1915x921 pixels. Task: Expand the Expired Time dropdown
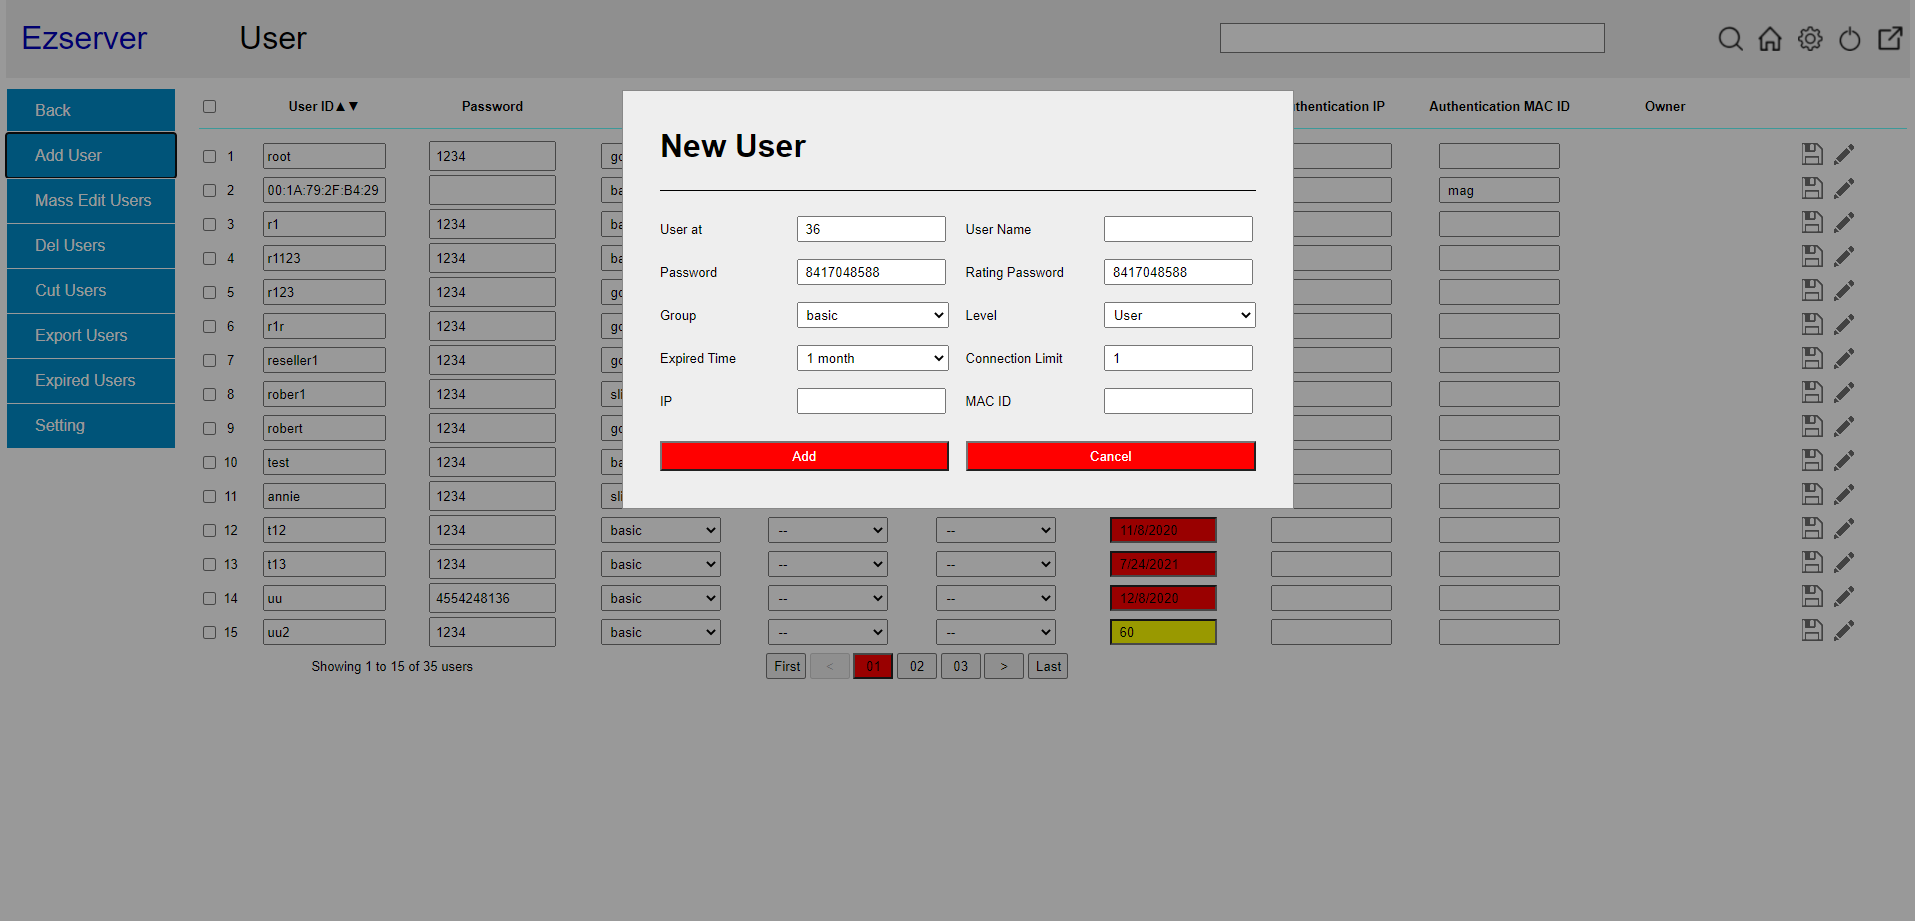pos(872,358)
